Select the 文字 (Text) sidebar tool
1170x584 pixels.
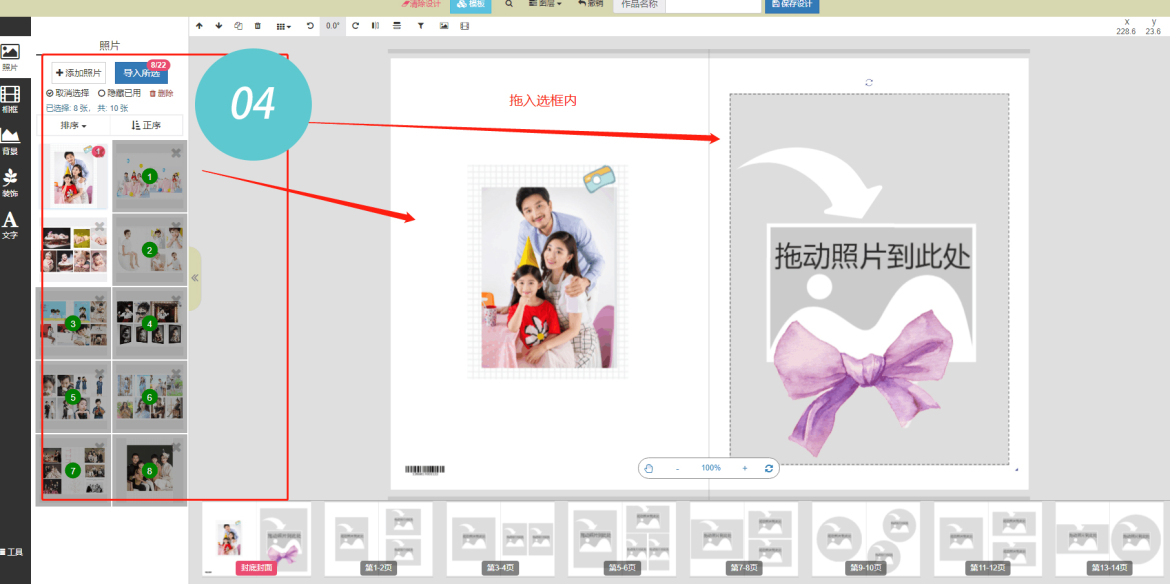click(x=10, y=224)
